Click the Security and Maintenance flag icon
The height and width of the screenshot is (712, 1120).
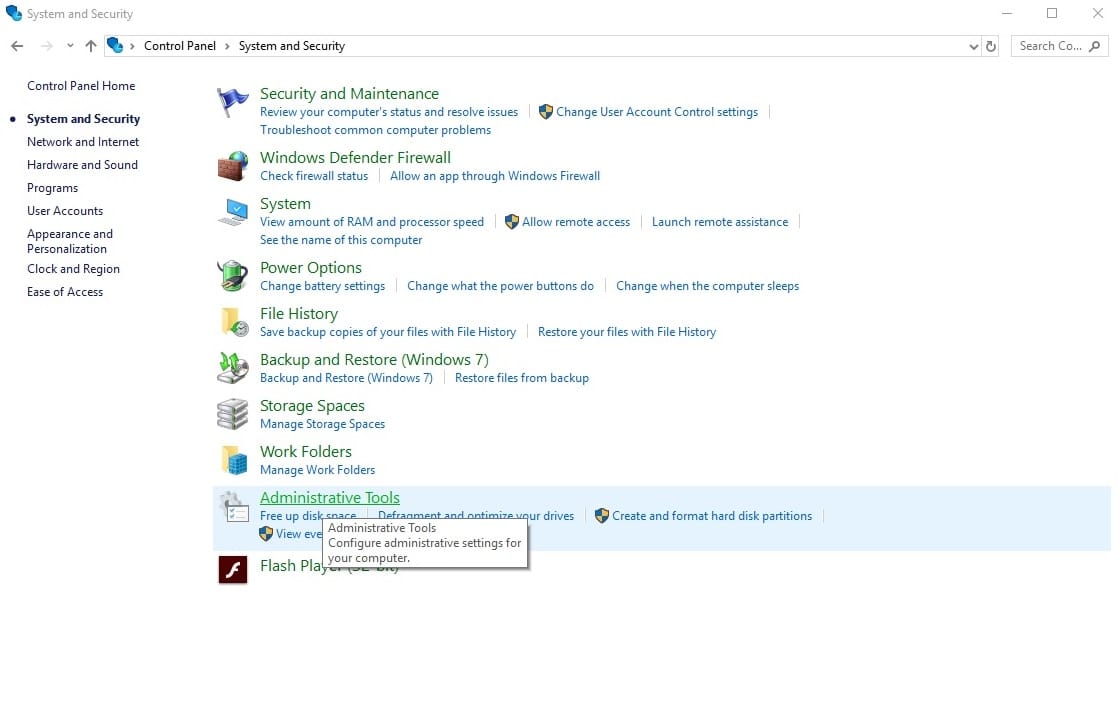233,103
